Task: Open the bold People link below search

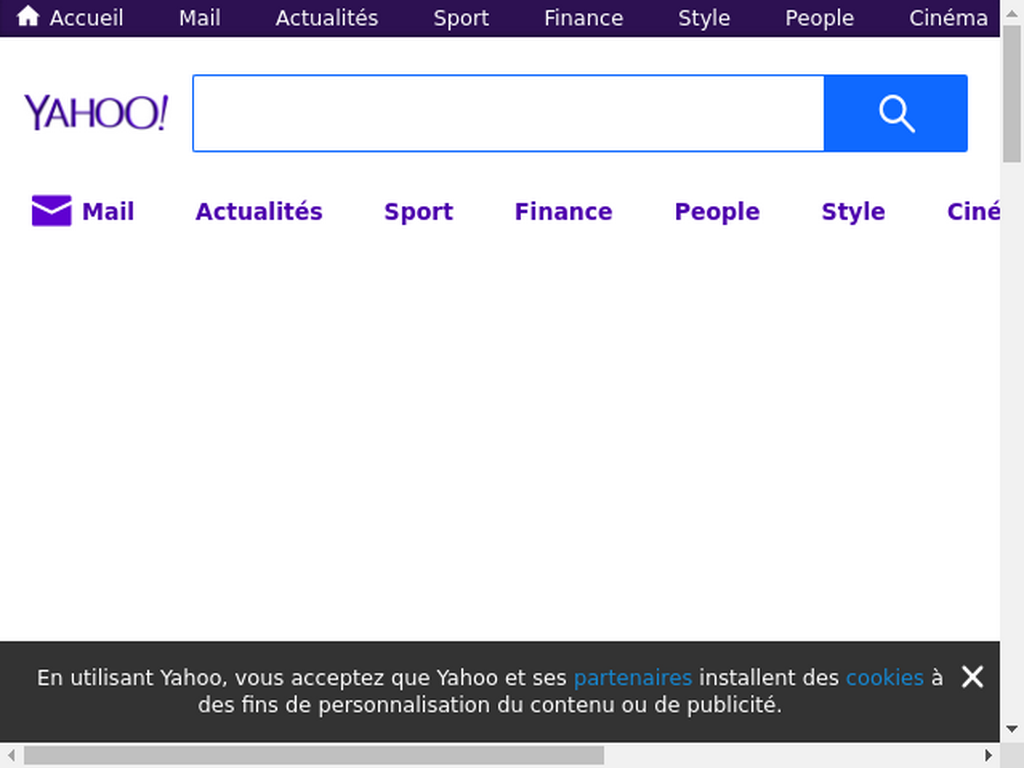Action: (x=717, y=212)
